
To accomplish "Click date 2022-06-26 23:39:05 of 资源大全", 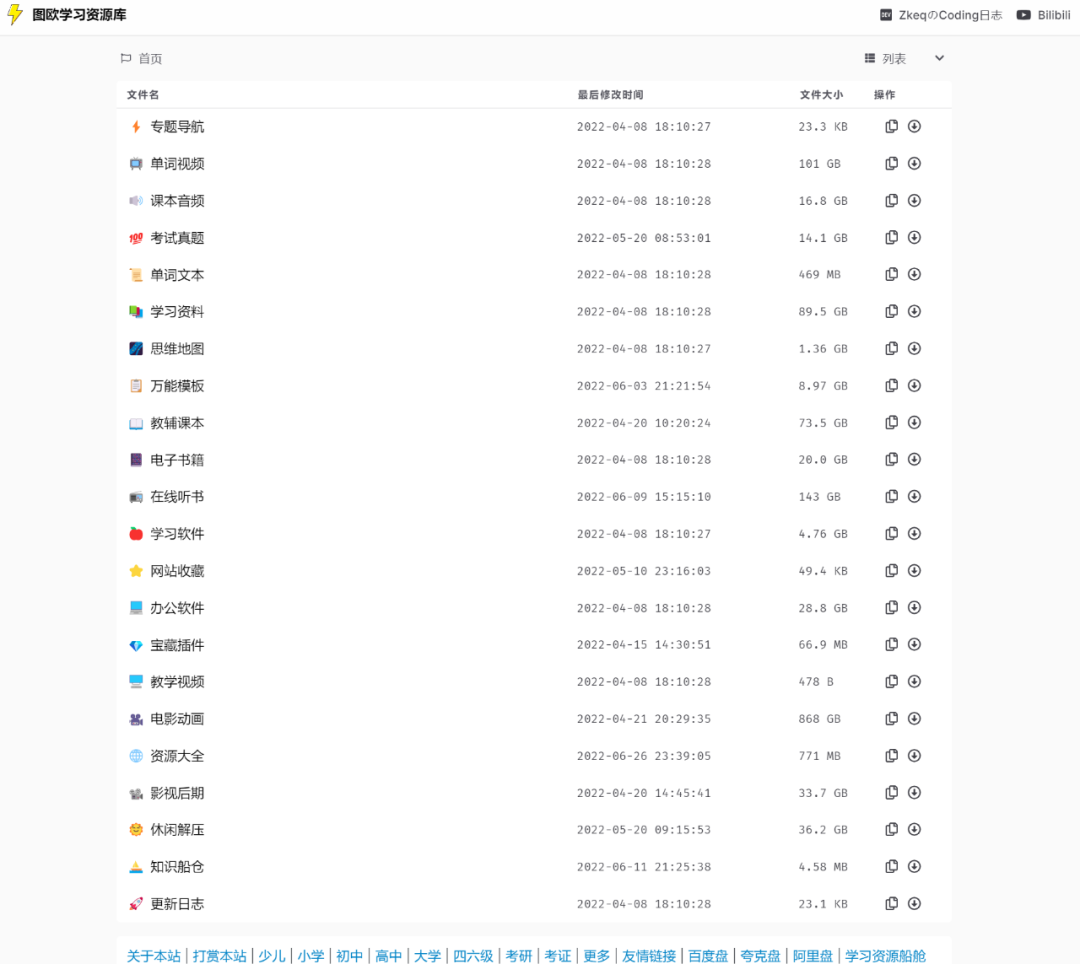I will tap(643, 756).
